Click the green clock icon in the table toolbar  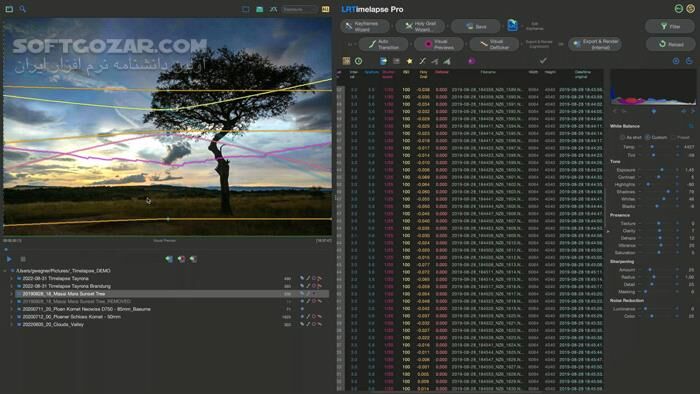[x=358, y=61]
